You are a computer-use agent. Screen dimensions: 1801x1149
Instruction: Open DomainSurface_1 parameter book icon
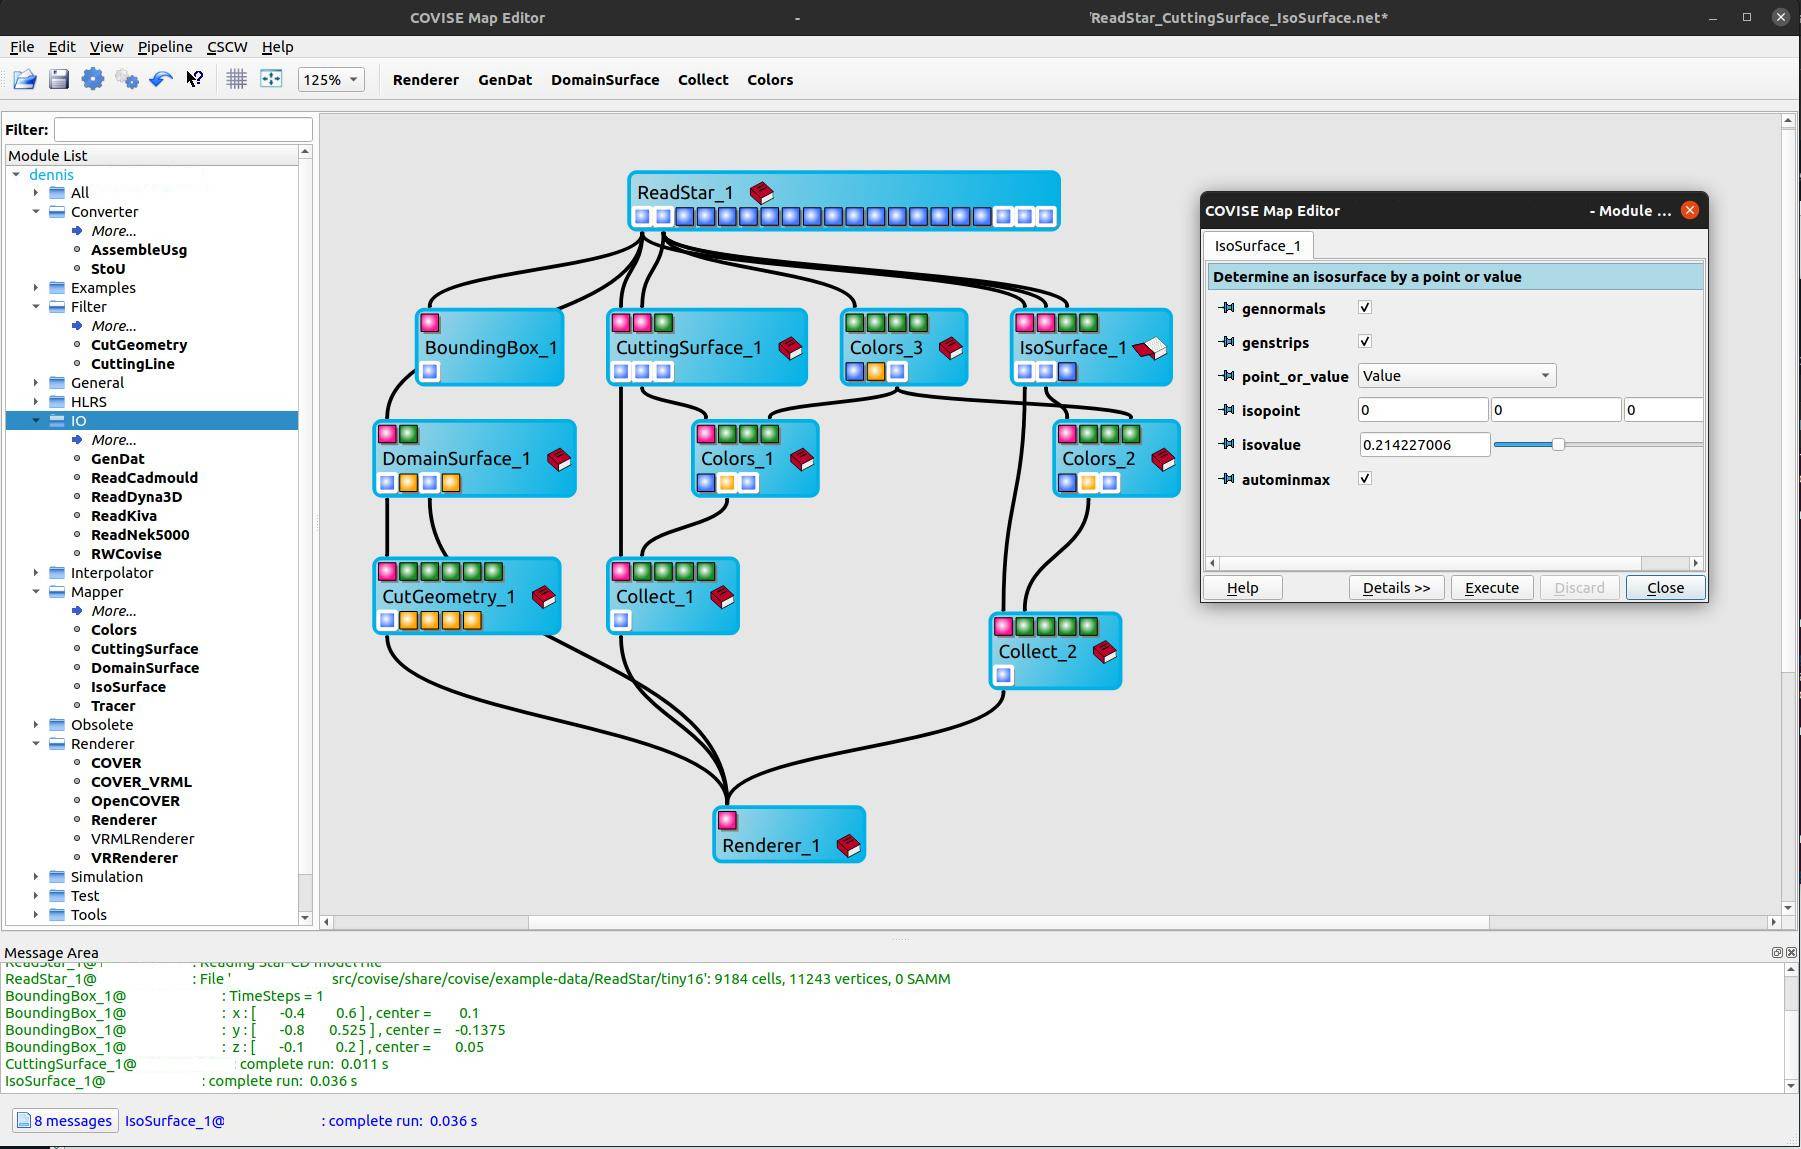[559, 459]
